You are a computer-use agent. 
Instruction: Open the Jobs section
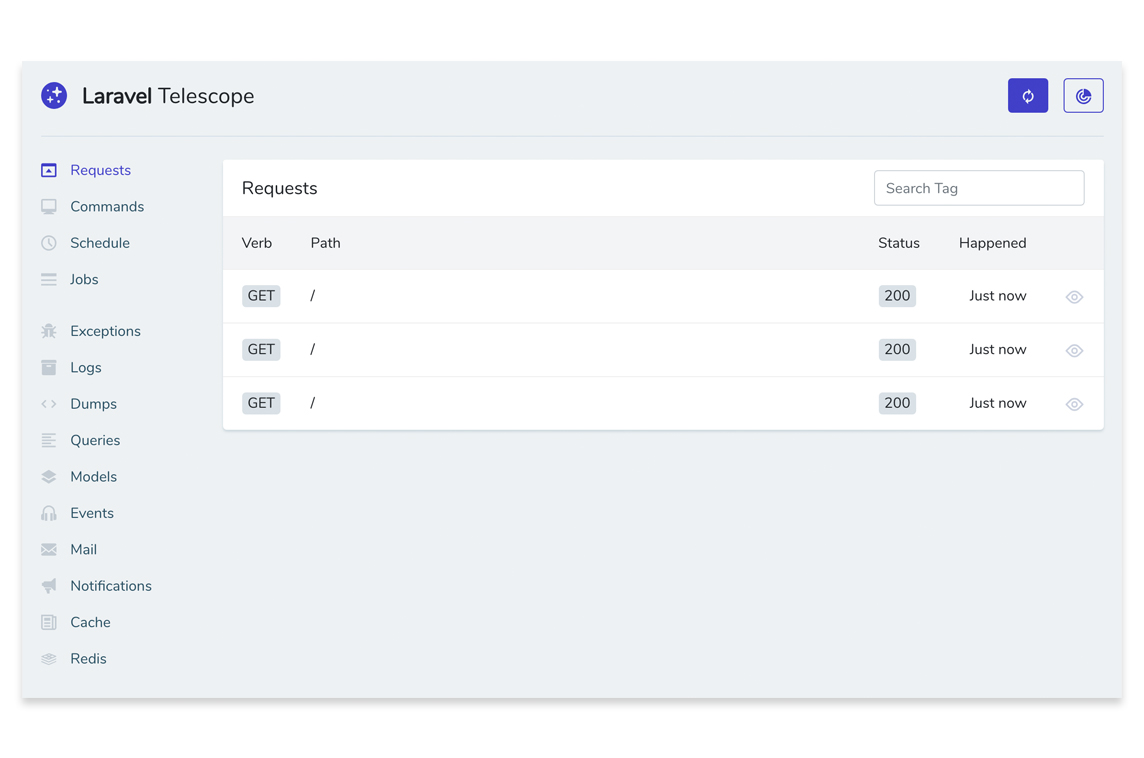coord(84,279)
